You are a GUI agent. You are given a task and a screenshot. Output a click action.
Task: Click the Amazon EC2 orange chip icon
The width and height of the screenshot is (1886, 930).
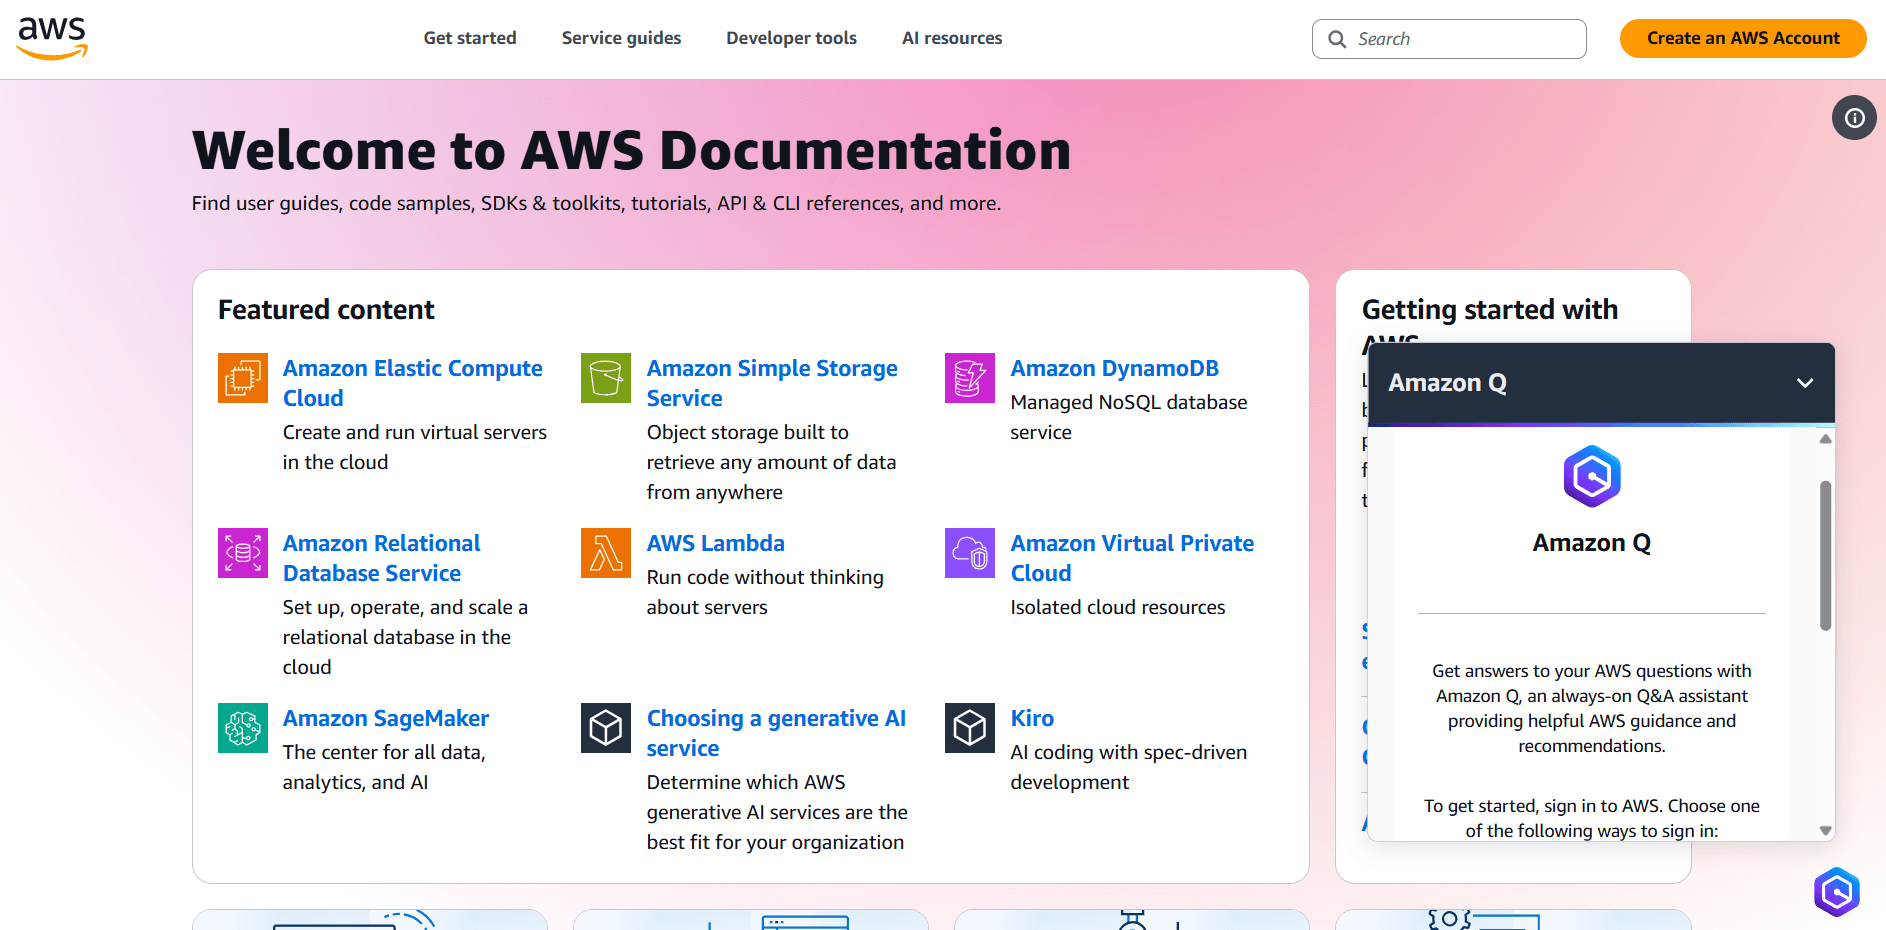[243, 378]
